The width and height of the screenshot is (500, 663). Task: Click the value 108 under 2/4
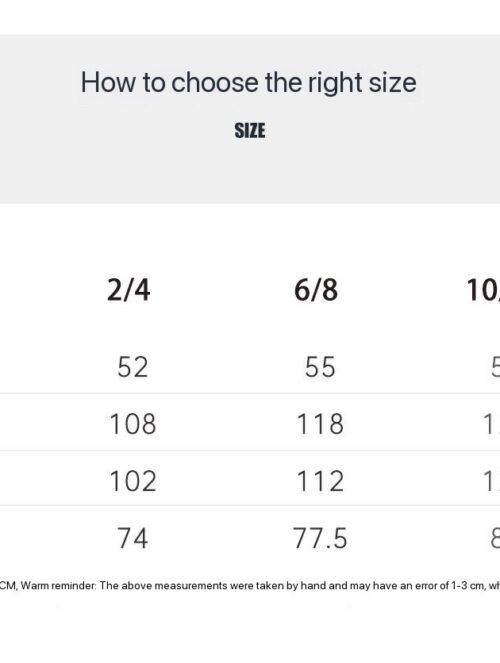pos(133,424)
